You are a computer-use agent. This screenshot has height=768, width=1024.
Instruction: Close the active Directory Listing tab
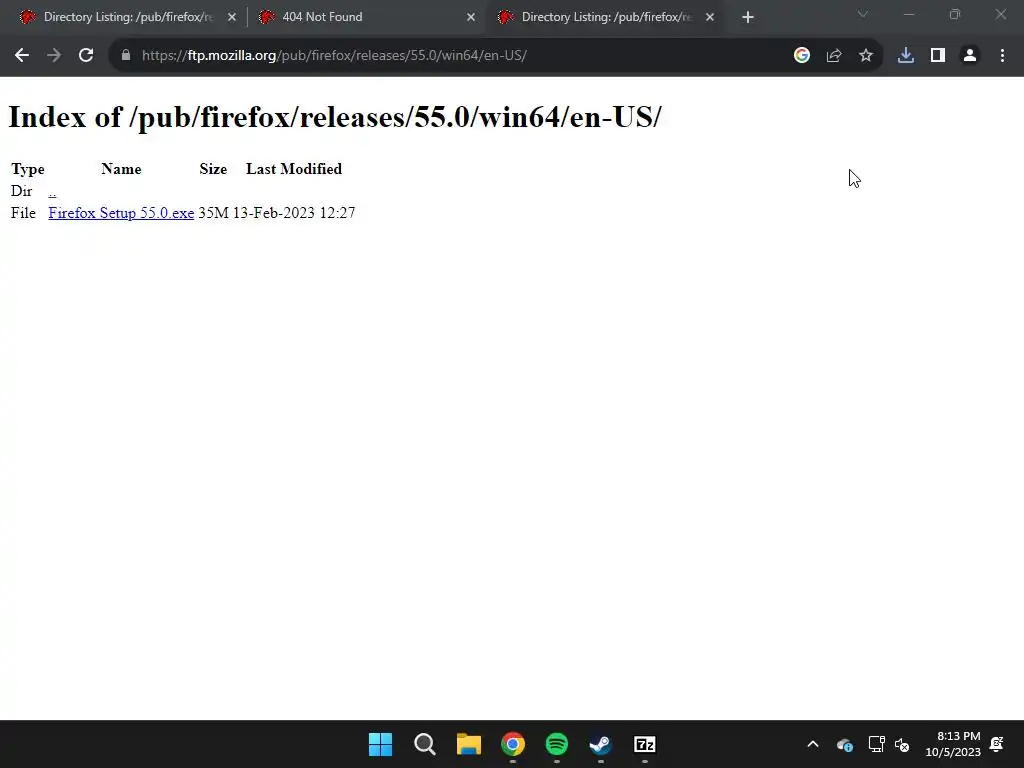point(710,17)
